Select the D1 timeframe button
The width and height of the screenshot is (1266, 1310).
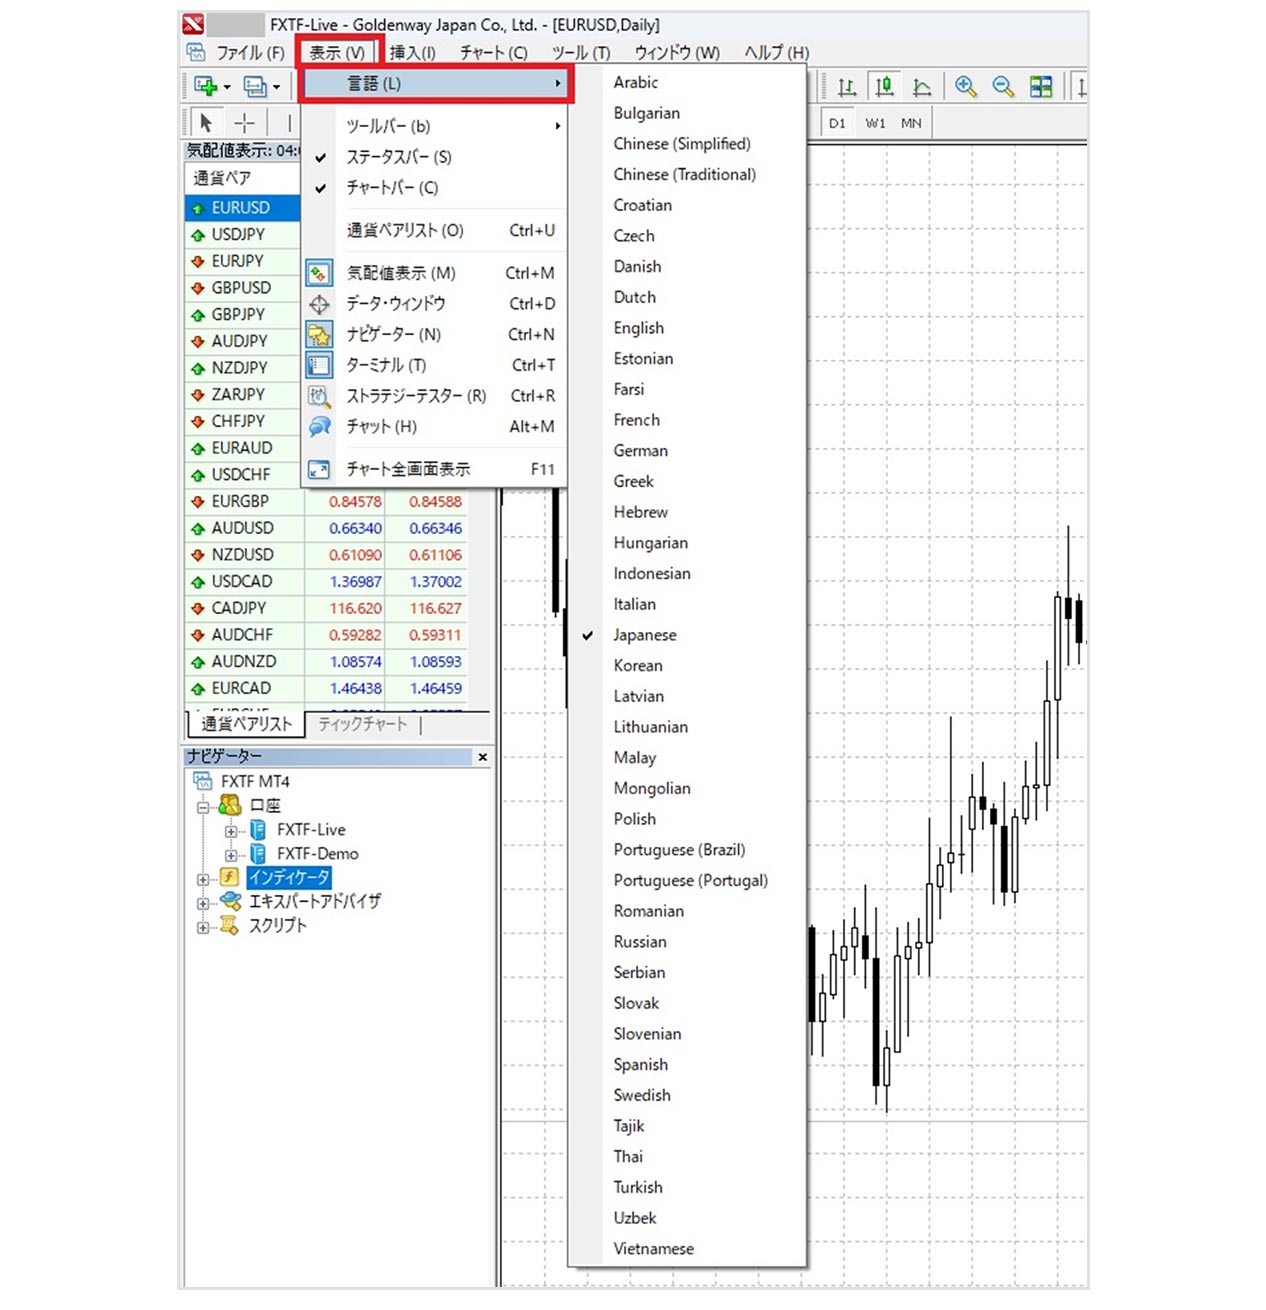(x=837, y=123)
